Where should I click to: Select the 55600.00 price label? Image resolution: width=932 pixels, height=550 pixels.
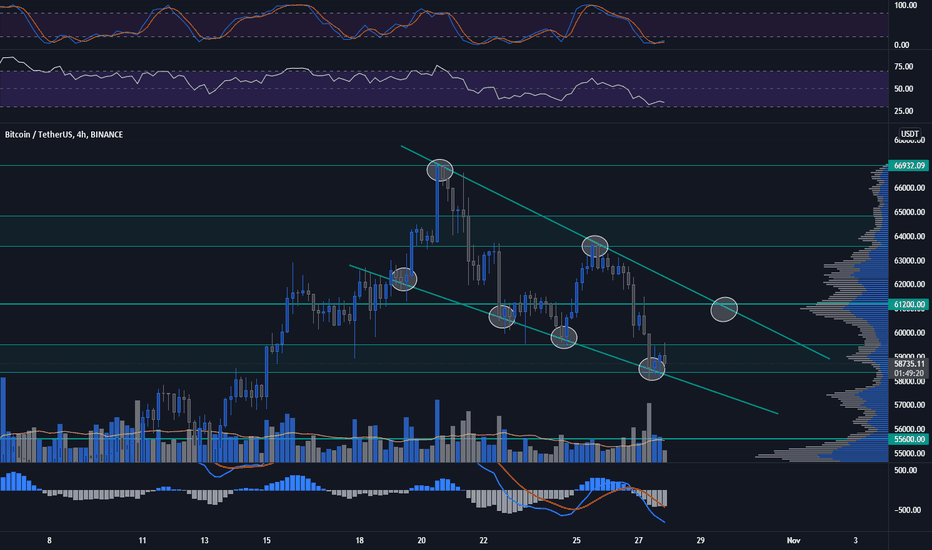[909, 439]
